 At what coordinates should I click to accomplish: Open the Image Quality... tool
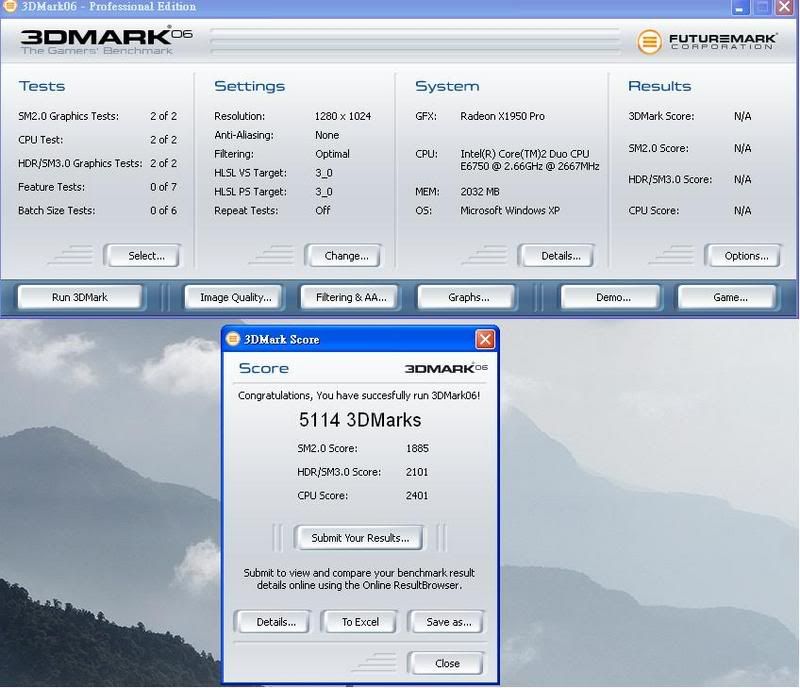tap(235, 297)
